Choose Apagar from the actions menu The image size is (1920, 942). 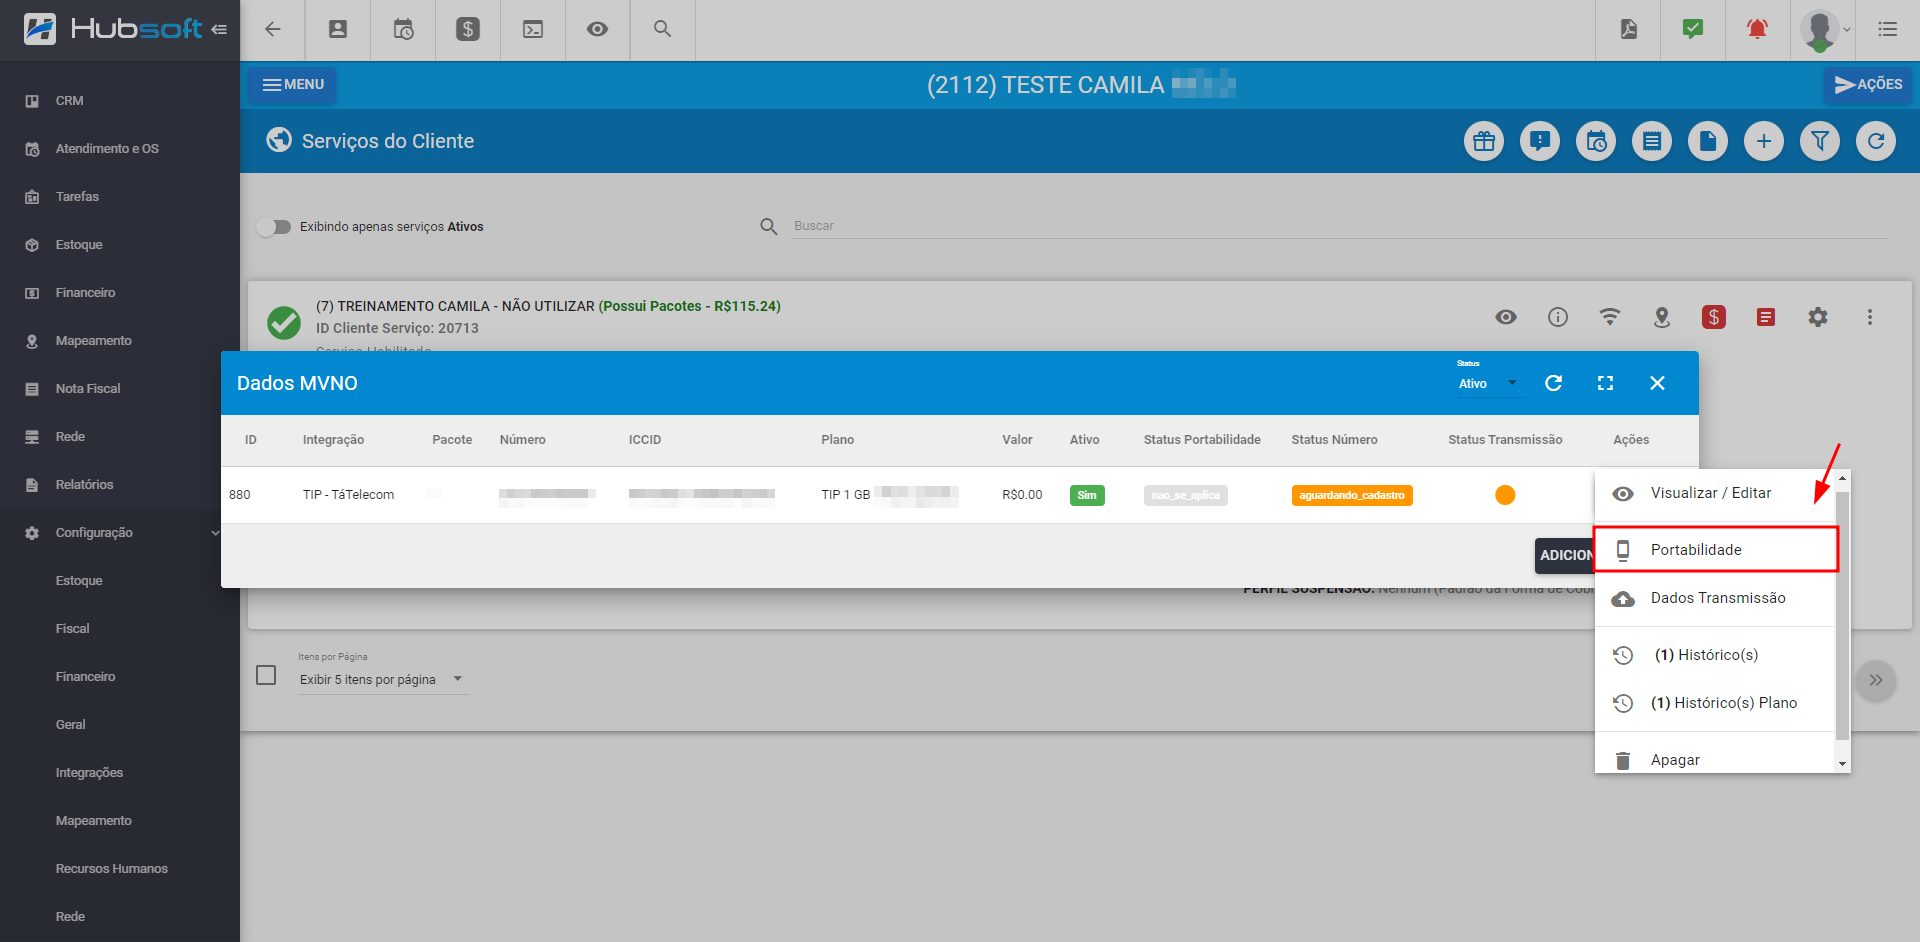click(x=1715, y=759)
